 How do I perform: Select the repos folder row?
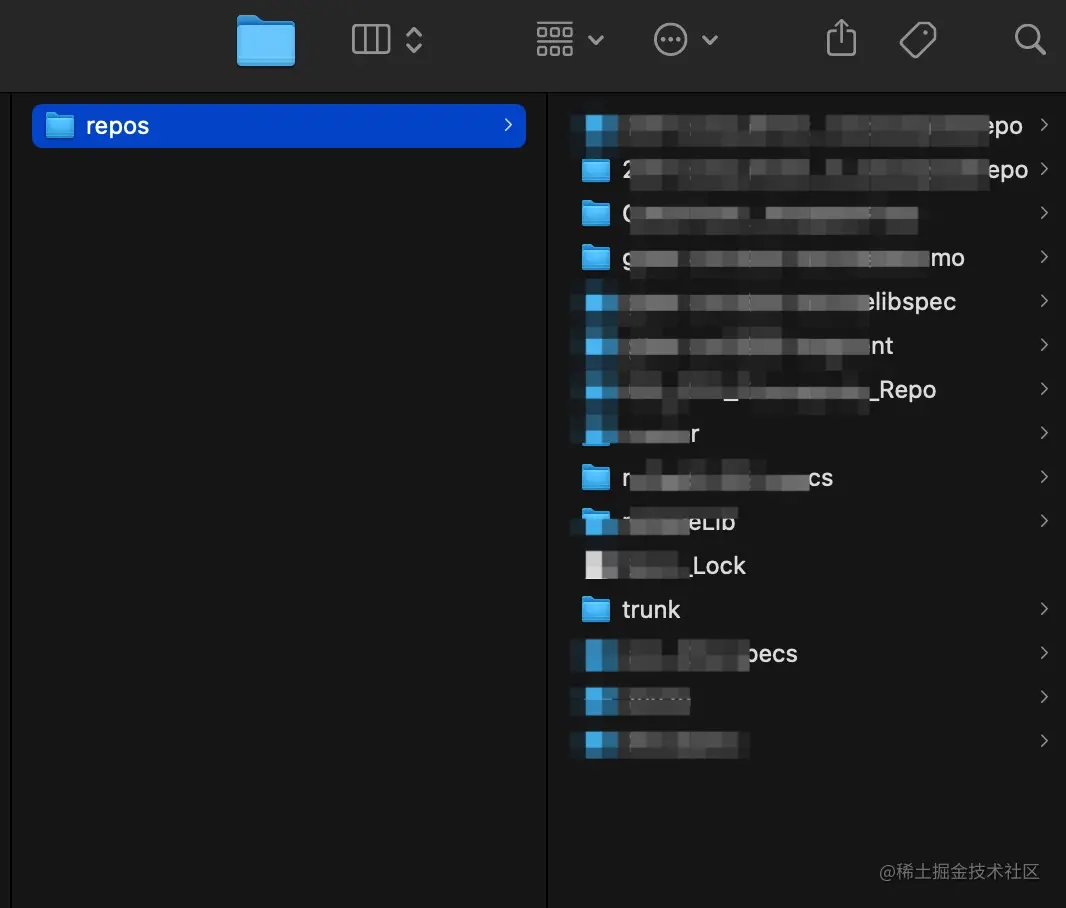coord(279,126)
